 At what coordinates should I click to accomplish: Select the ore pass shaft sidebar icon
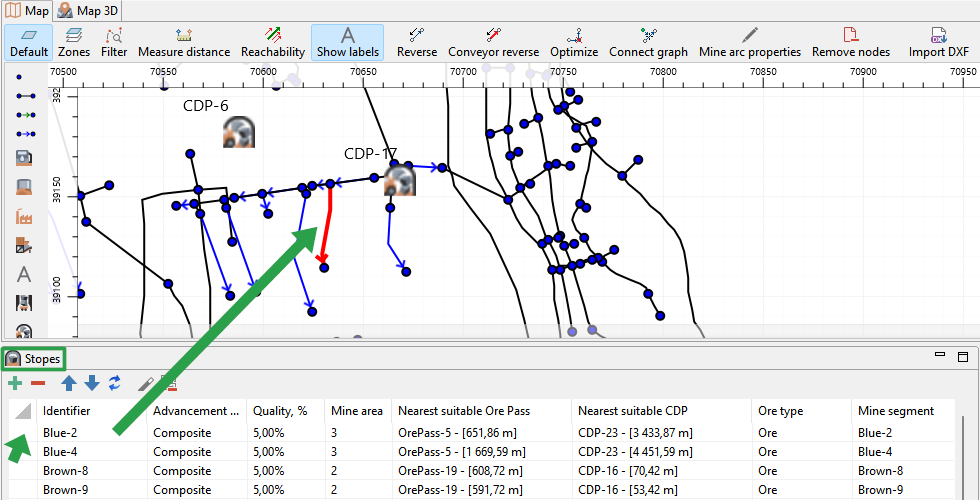point(24,303)
